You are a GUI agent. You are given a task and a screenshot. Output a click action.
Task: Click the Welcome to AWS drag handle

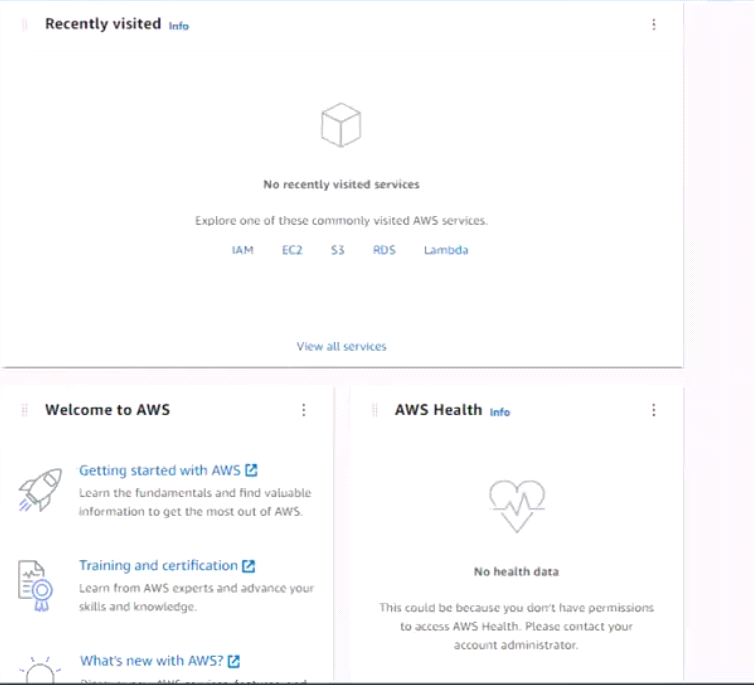[24, 410]
